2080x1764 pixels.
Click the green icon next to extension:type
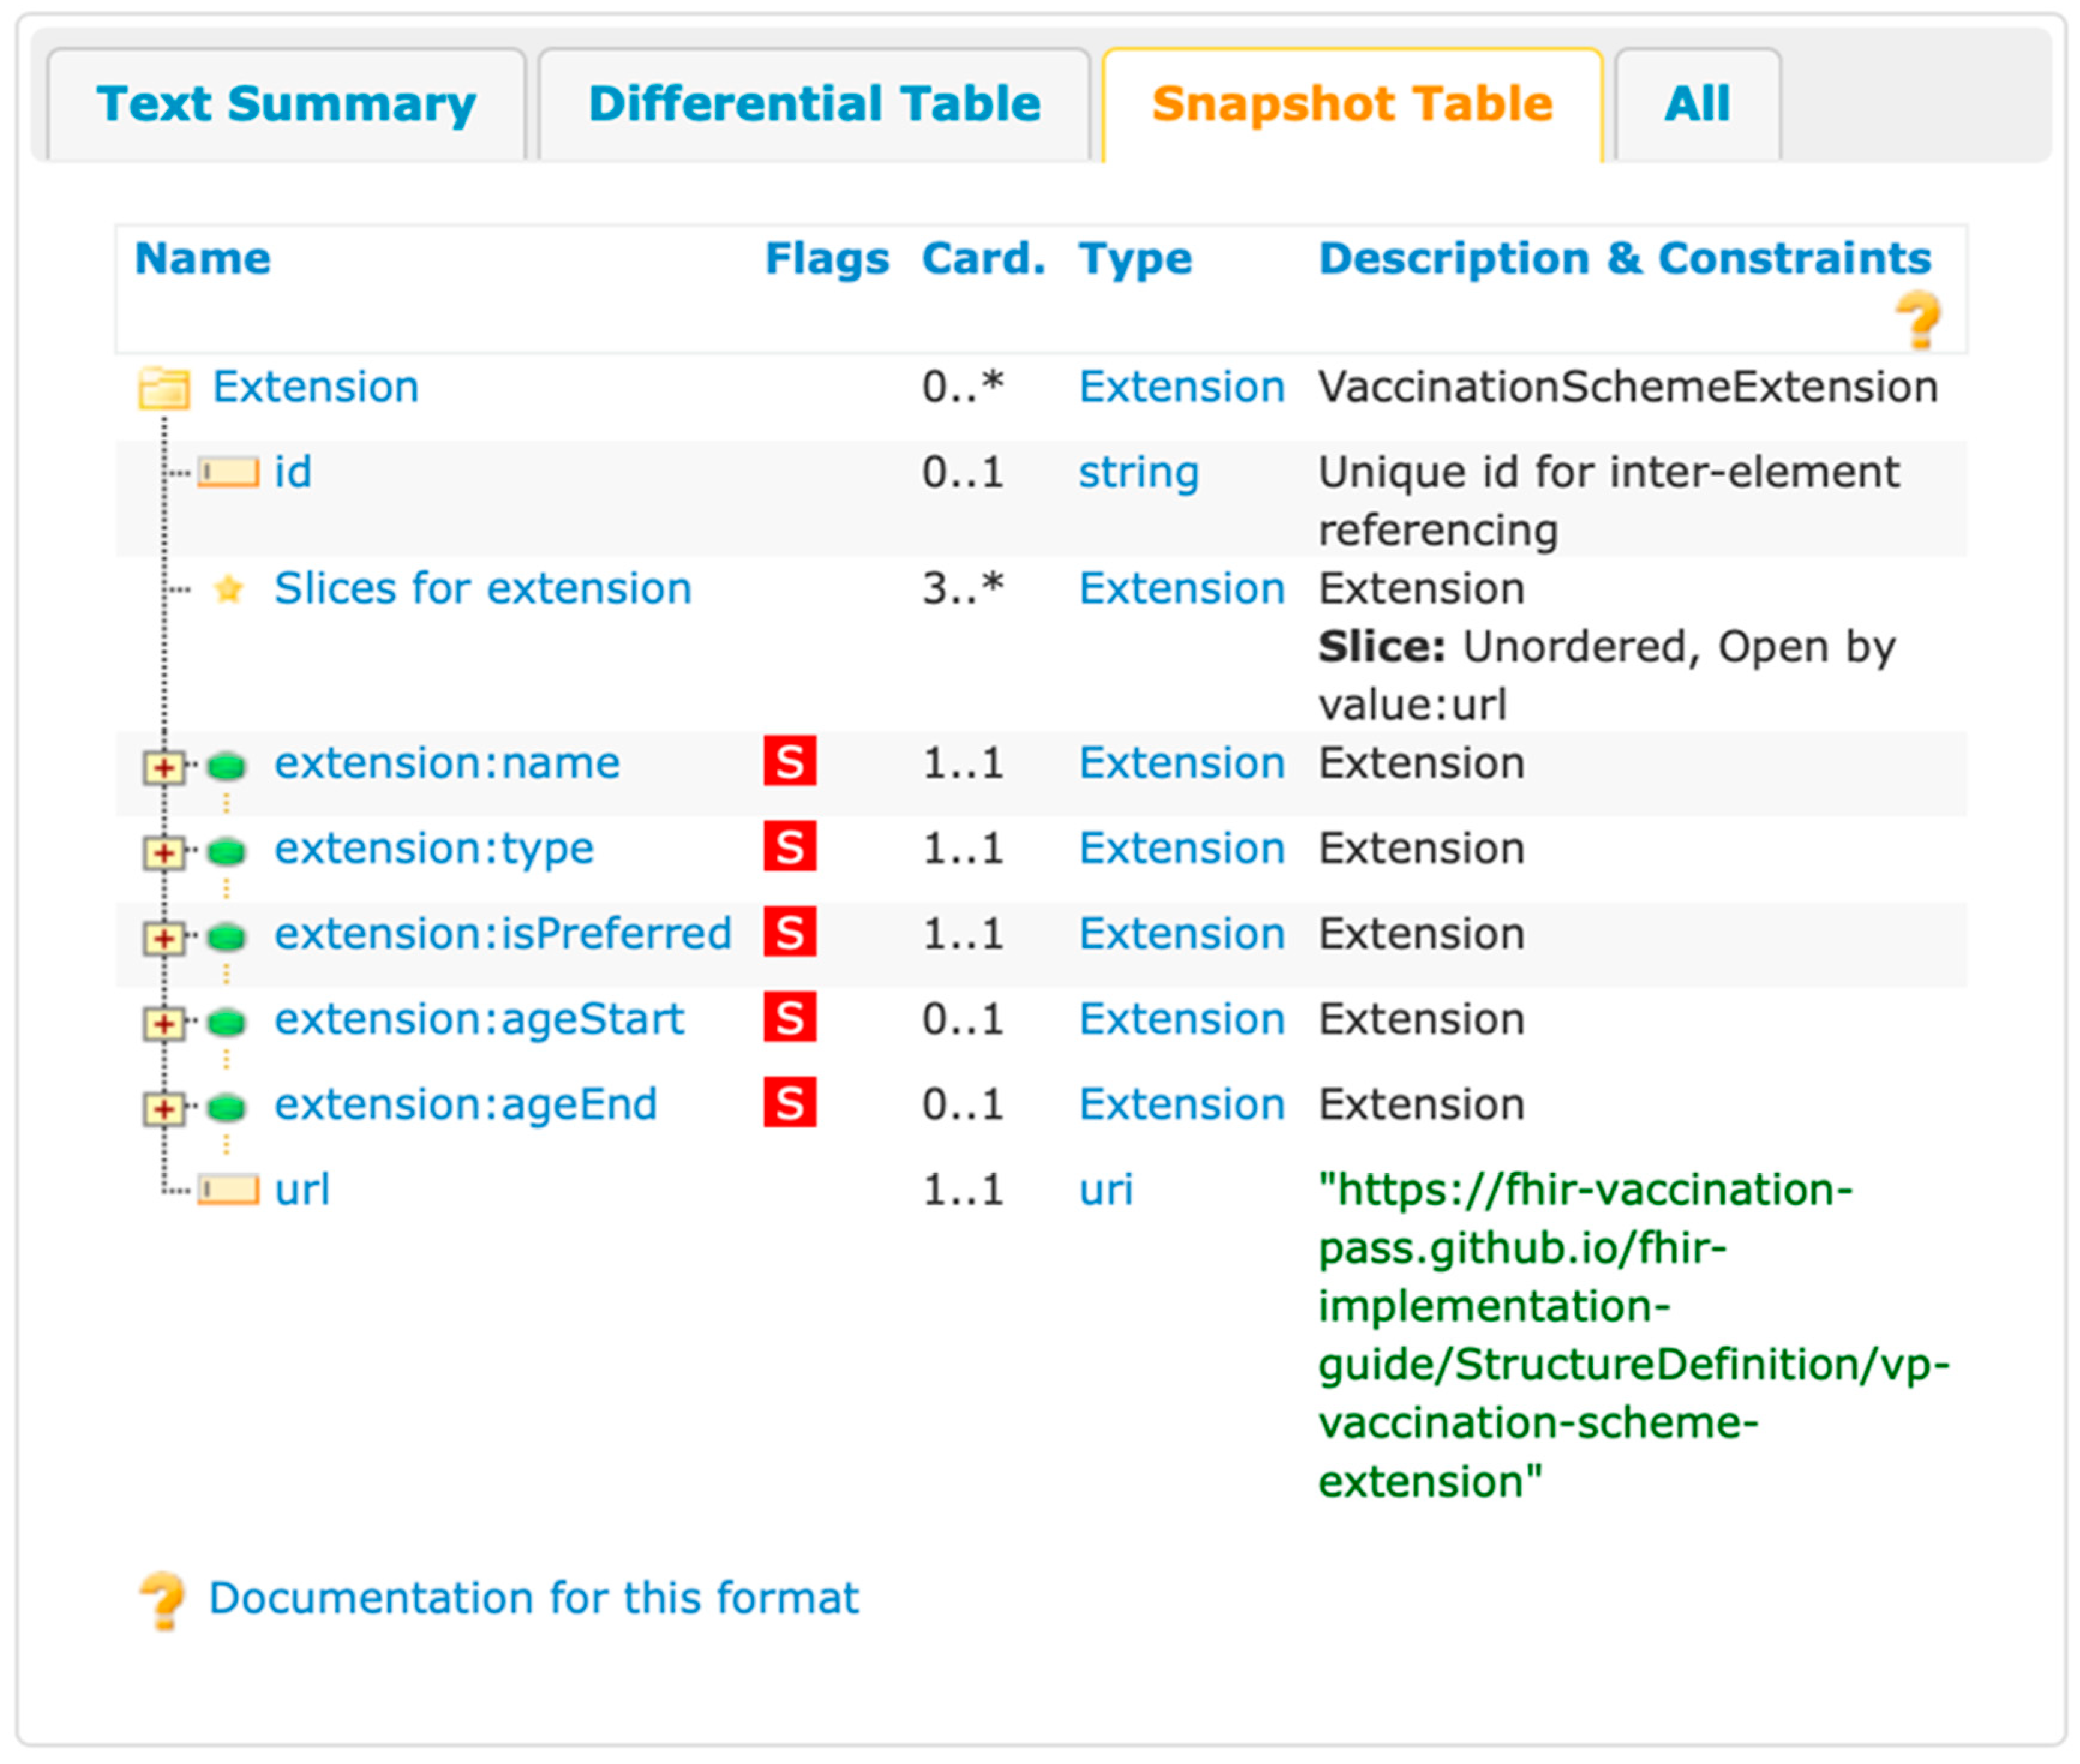(227, 852)
